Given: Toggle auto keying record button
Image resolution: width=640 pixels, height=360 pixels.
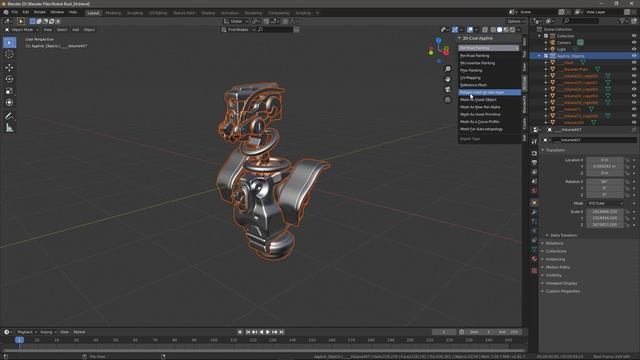Looking at the screenshot, I should 240,332.
